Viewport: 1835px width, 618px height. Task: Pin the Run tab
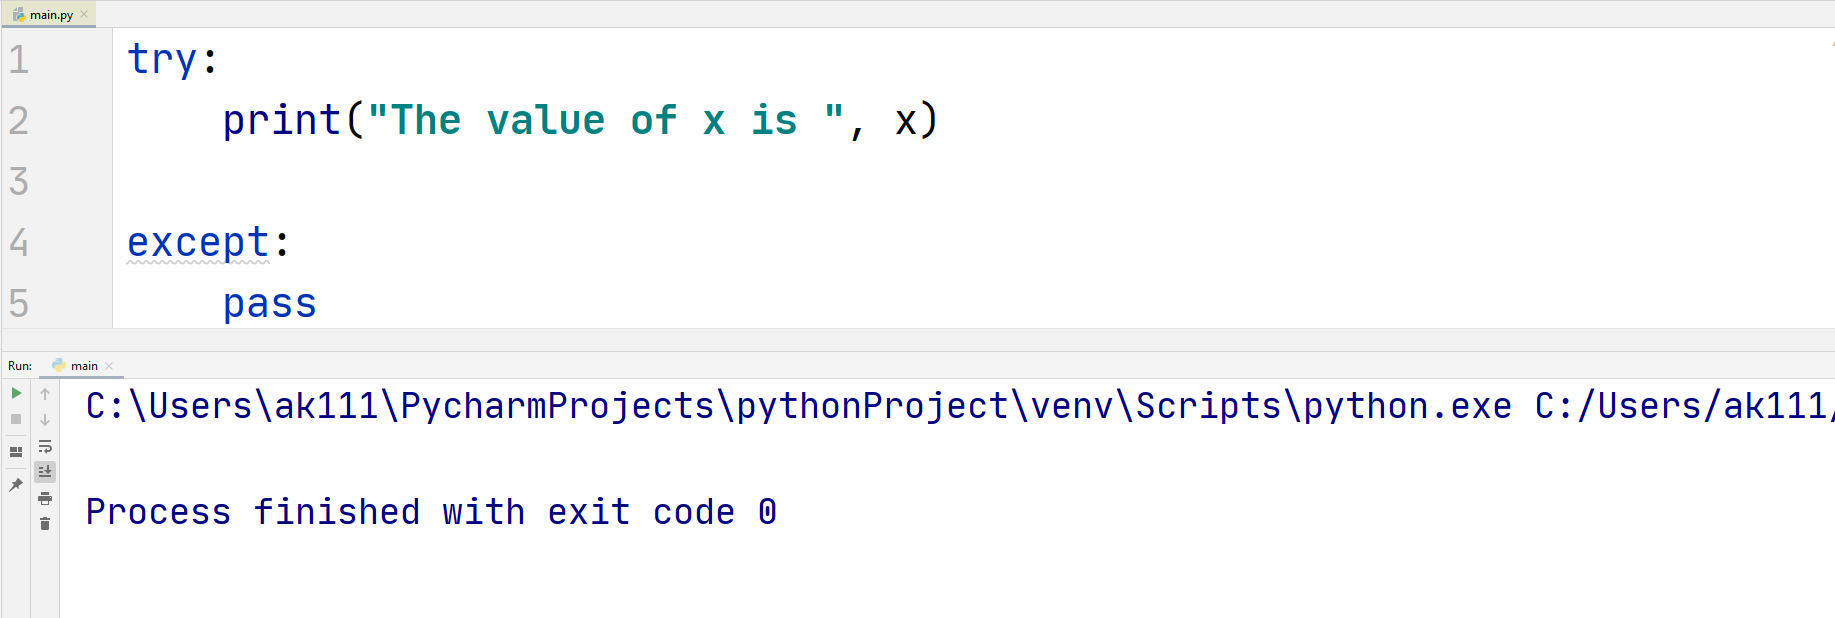click(x=16, y=485)
